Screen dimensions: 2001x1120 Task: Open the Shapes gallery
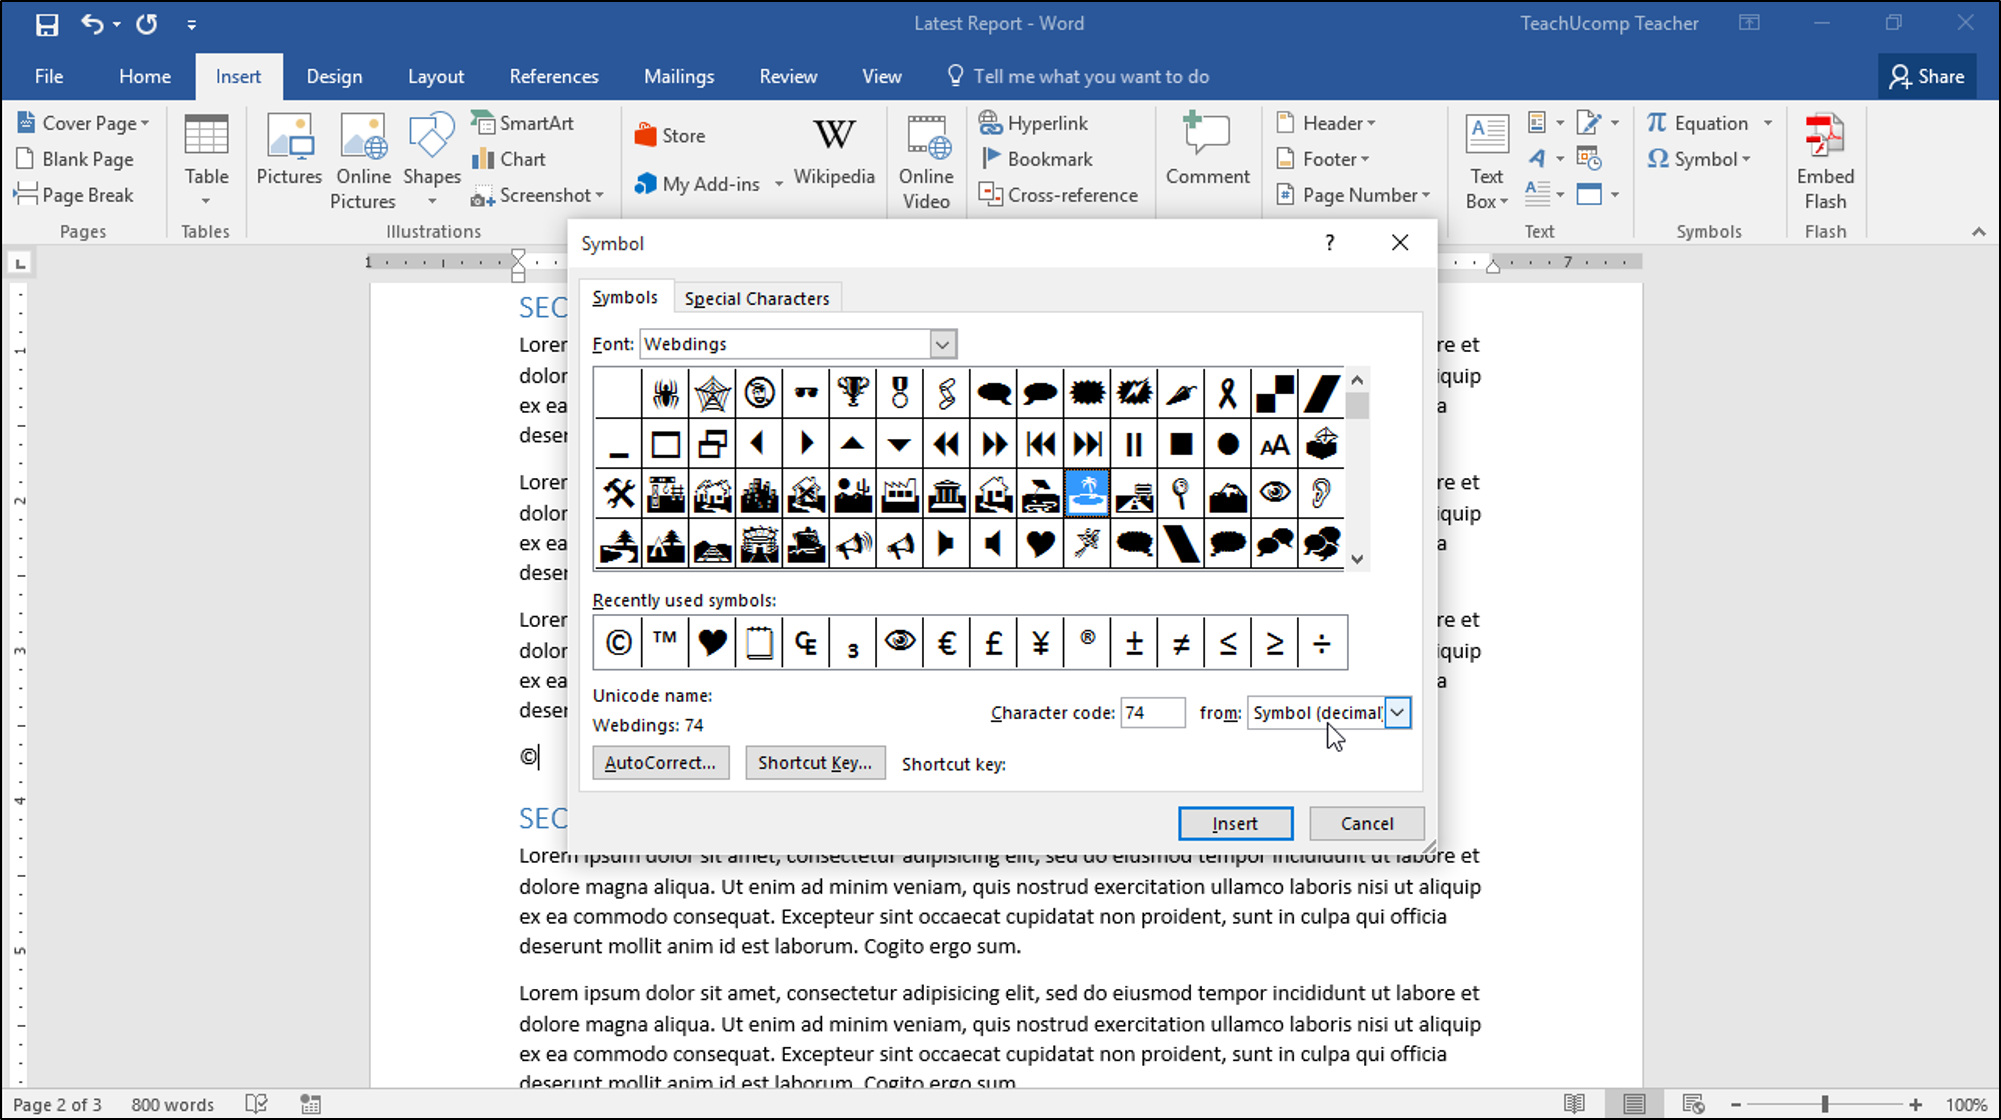(431, 160)
